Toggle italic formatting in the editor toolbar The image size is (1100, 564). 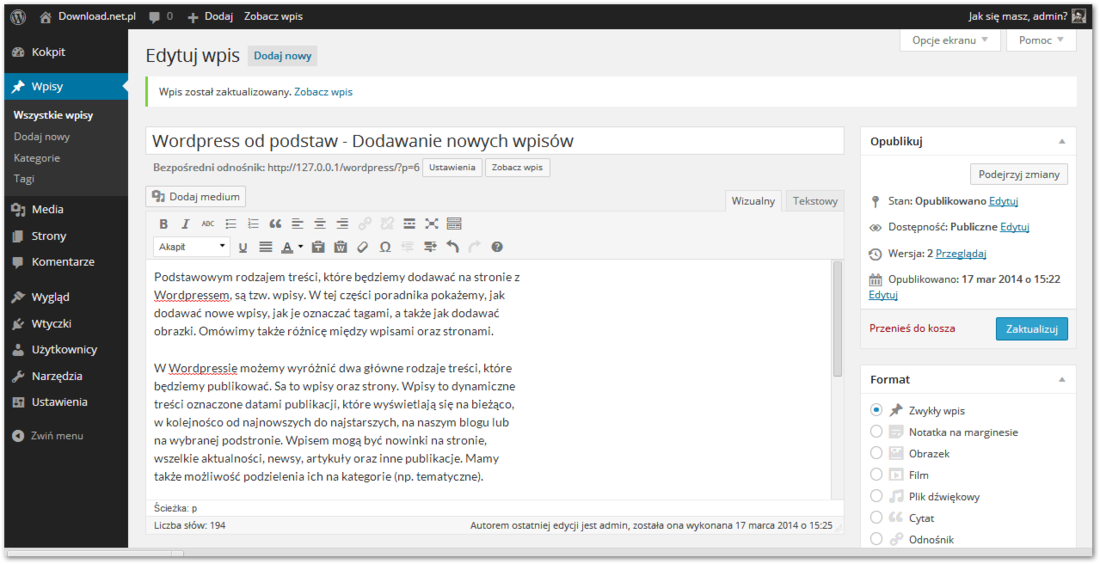pyautogui.click(x=185, y=224)
